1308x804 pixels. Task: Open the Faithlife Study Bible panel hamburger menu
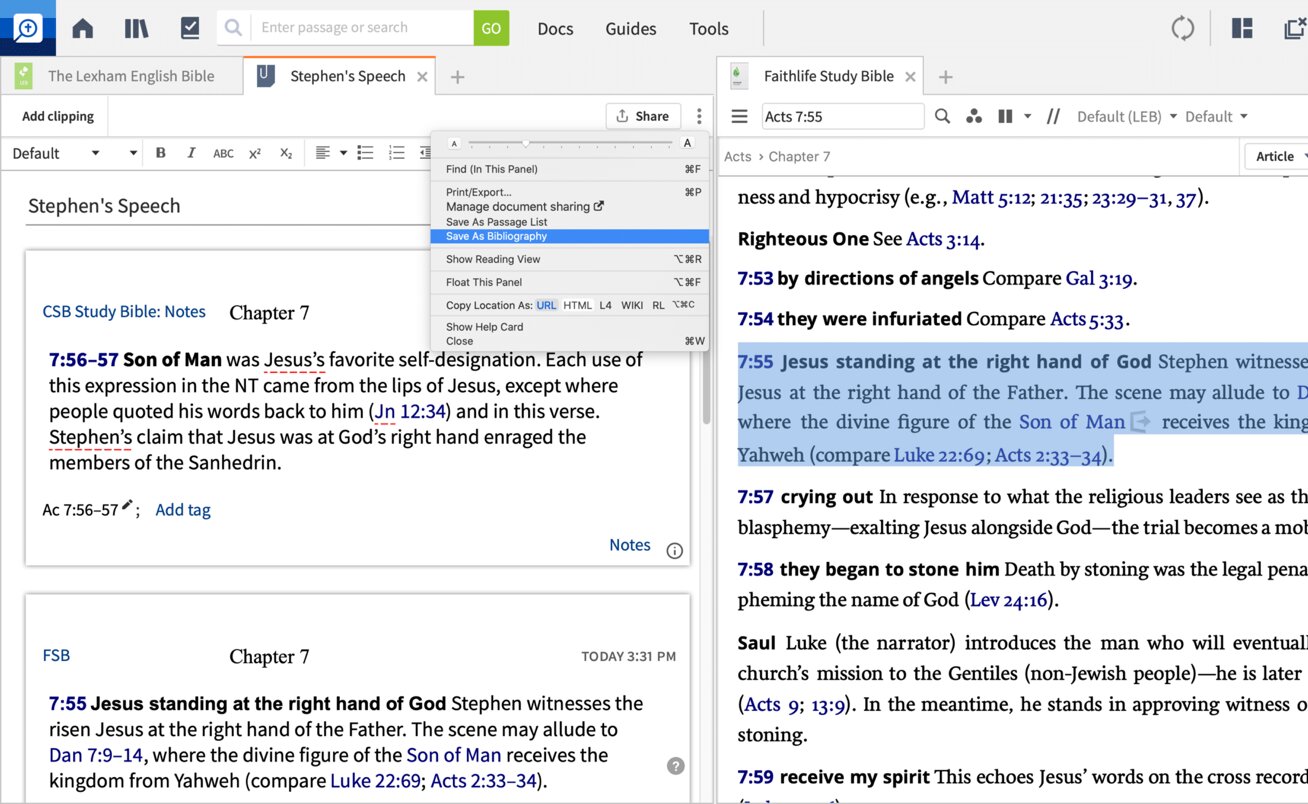[x=739, y=117]
